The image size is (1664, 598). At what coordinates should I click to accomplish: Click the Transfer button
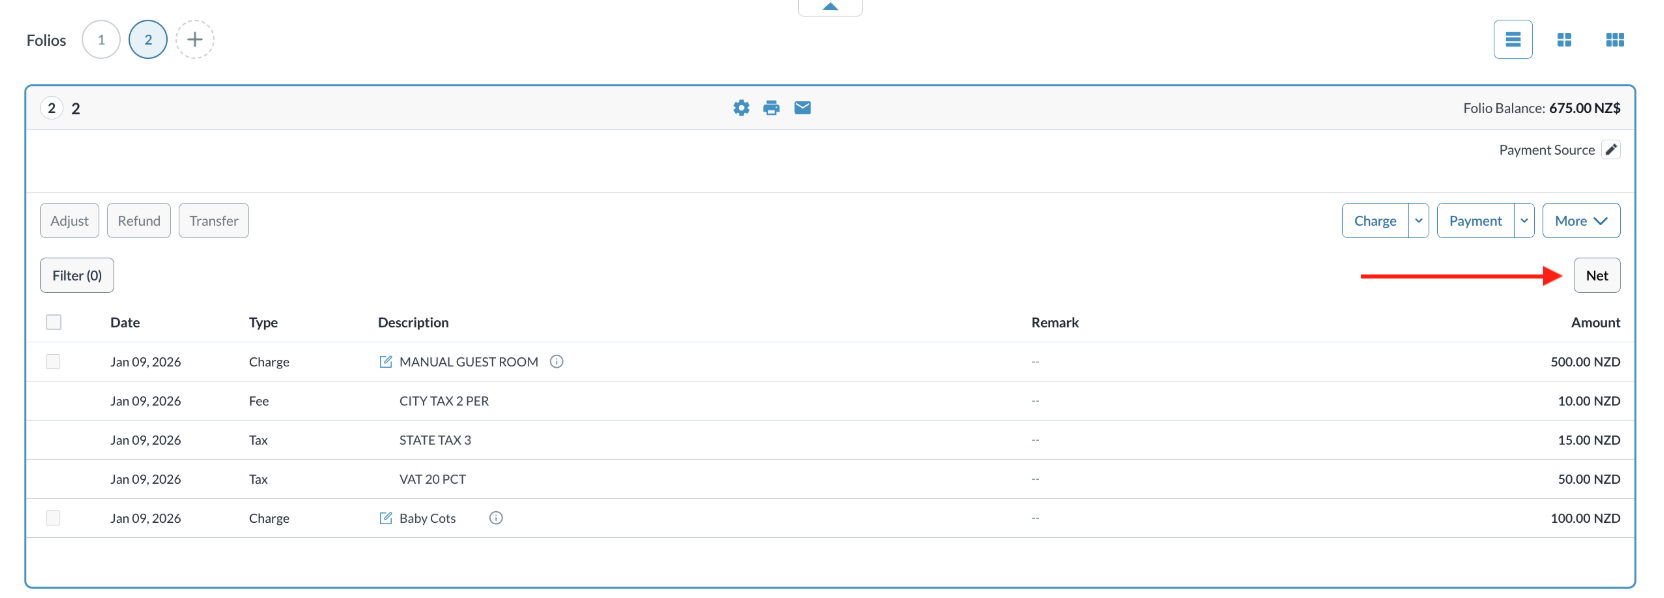click(x=214, y=221)
